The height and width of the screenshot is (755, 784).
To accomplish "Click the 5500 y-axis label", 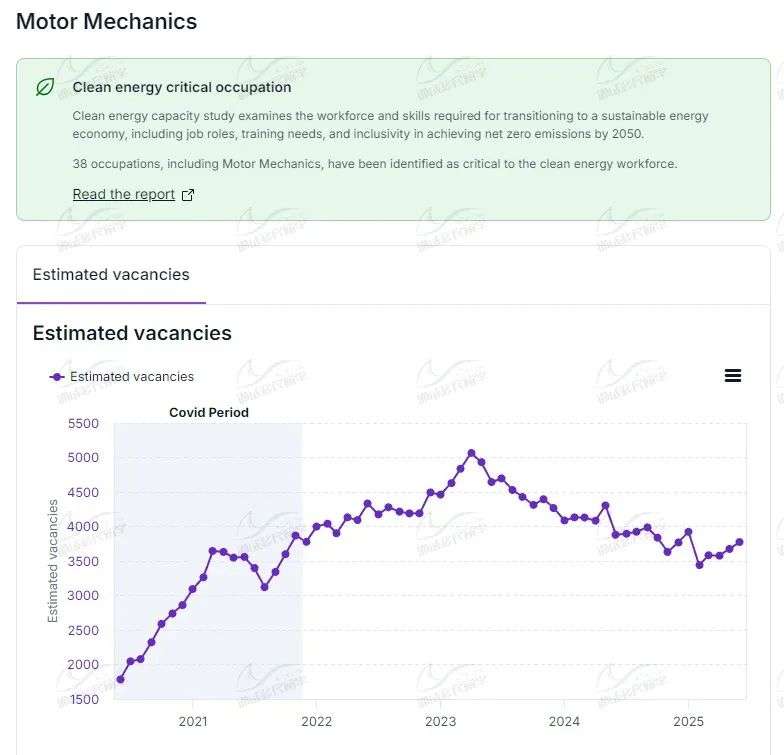I will coord(85,424).
